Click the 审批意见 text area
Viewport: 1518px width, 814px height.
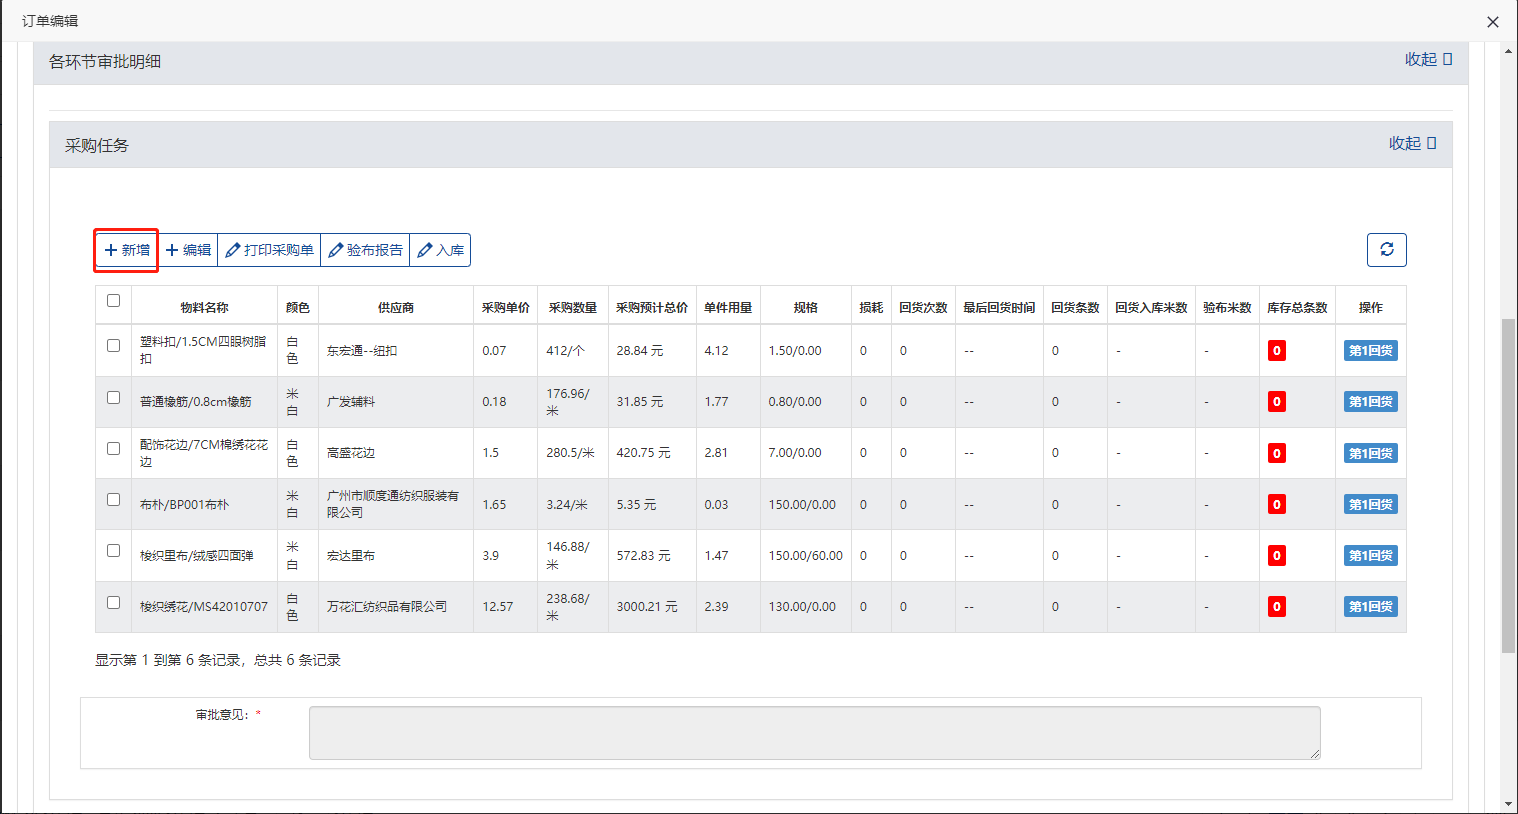pos(814,733)
